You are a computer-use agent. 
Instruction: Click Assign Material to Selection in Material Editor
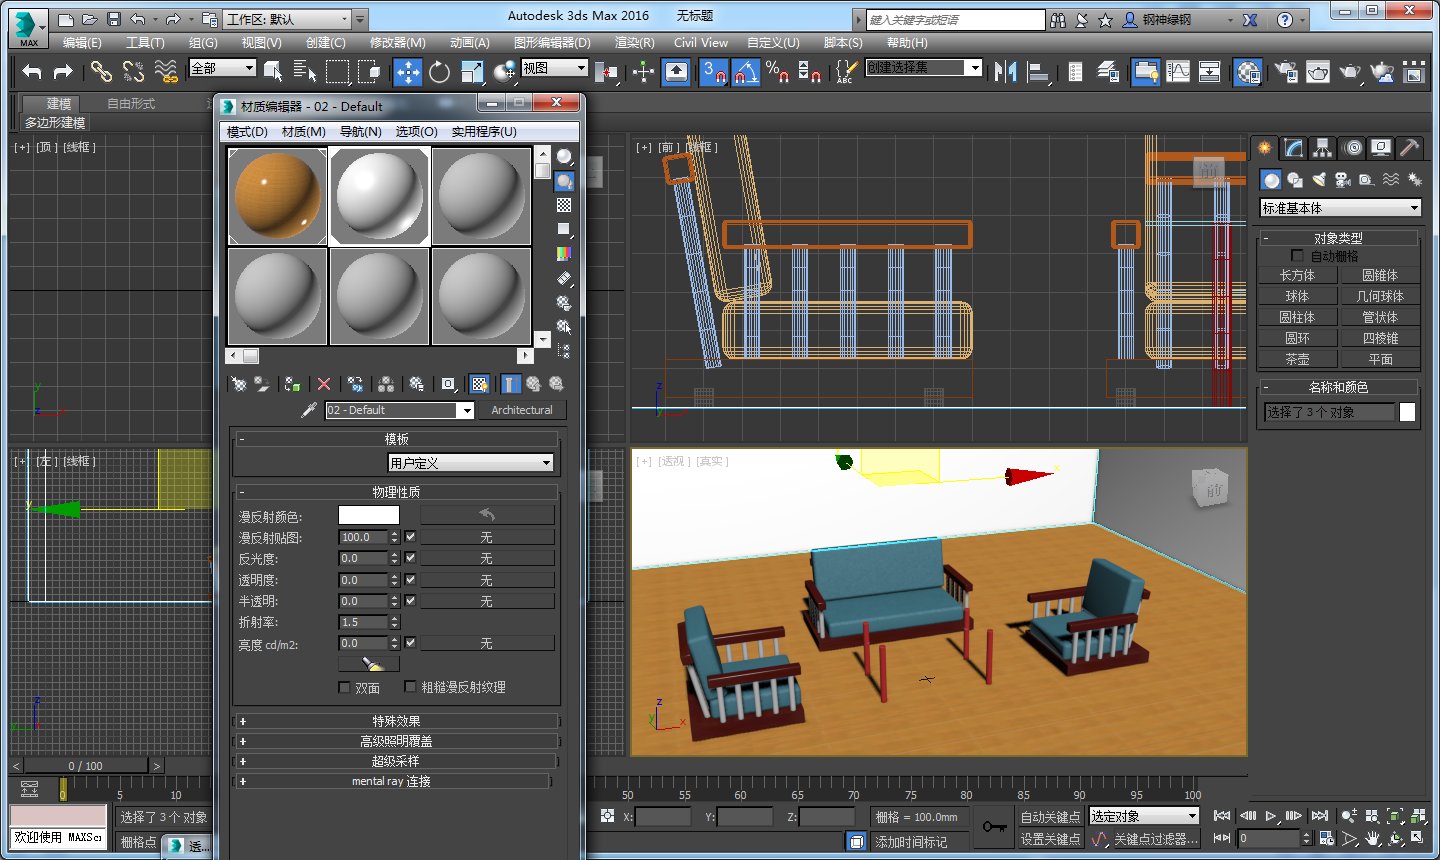point(293,384)
